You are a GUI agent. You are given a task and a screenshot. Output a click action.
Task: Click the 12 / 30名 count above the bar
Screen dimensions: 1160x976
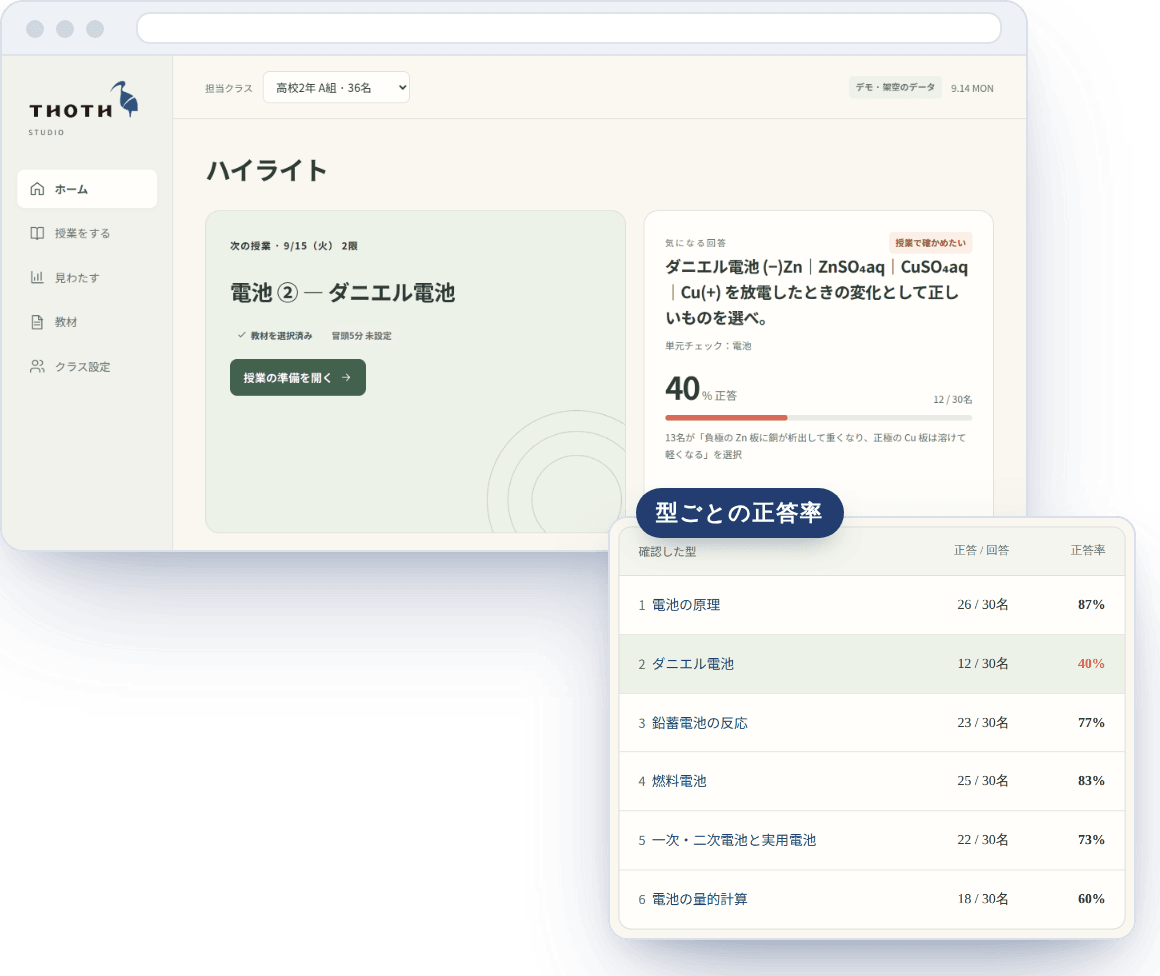pos(952,400)
